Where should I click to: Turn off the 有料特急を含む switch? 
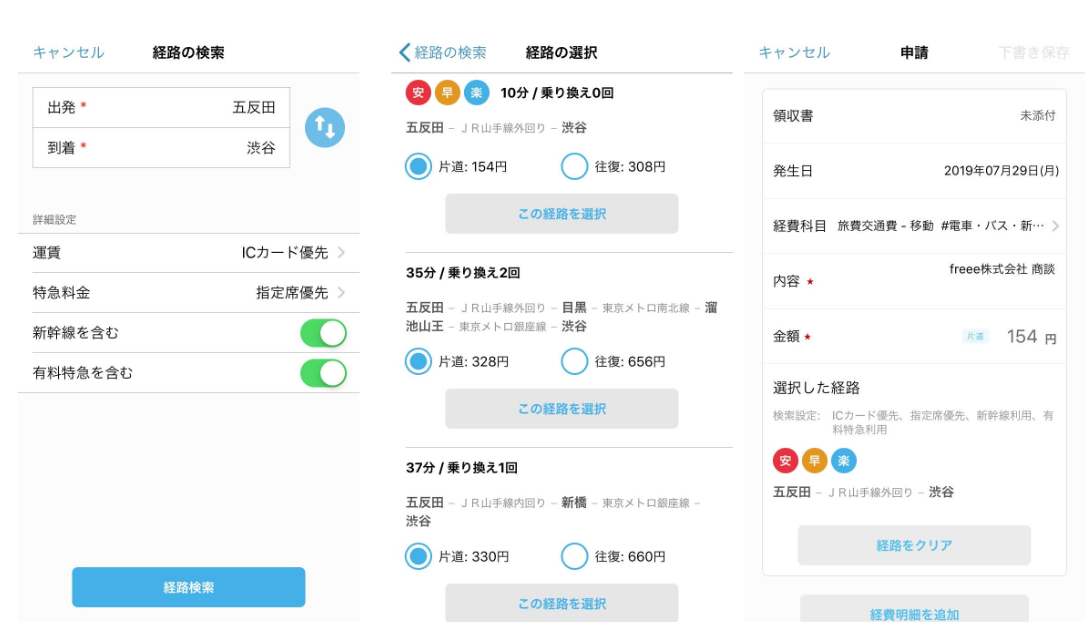click(x=323, y=373)
